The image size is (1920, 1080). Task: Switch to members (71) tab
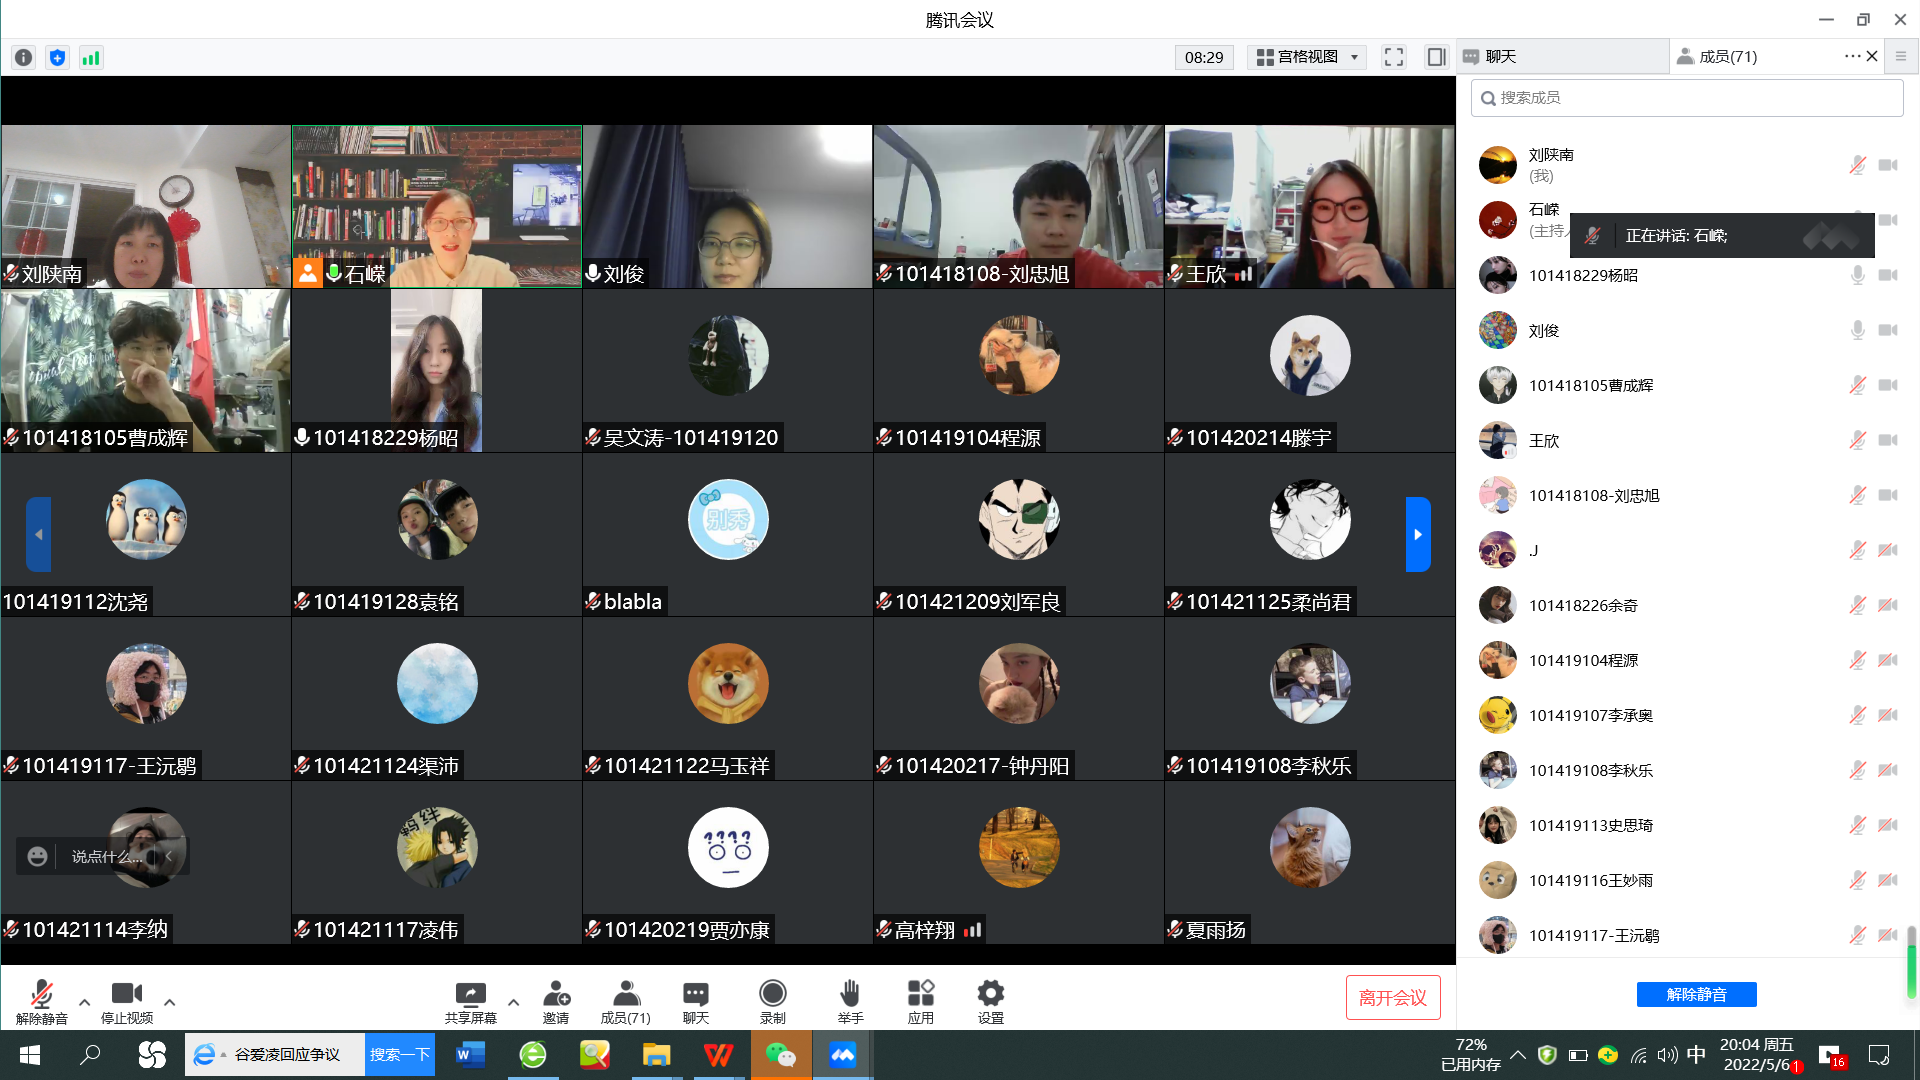pyautogui.click(x=1727, y=57)
